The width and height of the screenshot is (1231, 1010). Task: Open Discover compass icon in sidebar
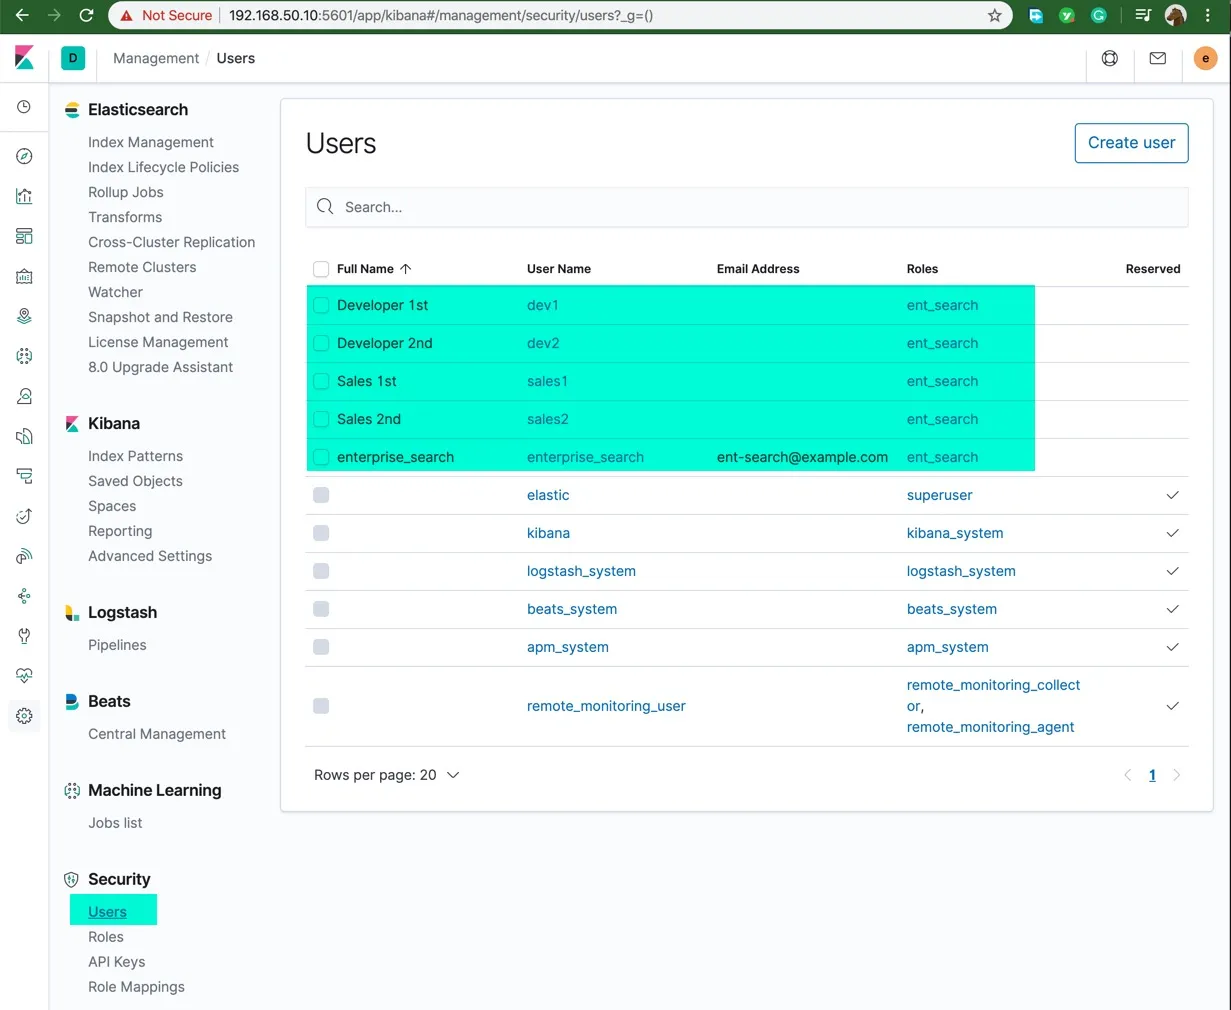click(24, 156)
